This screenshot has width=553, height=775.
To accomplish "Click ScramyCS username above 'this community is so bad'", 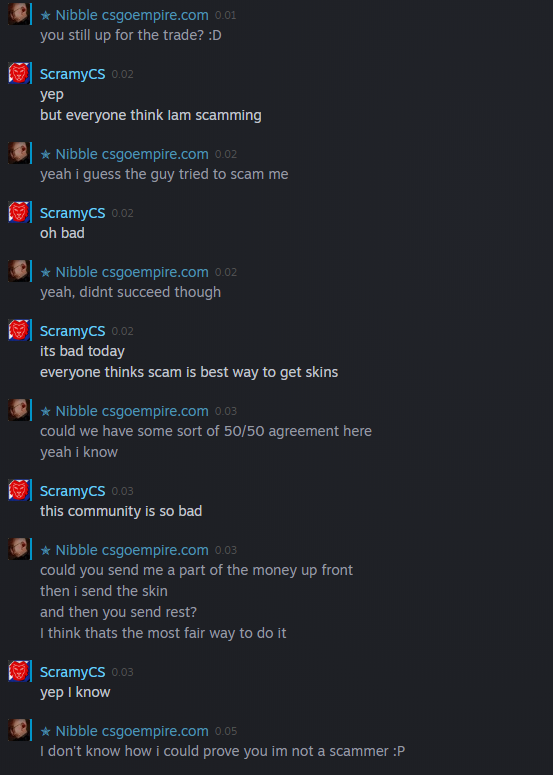I will click(x=73, y=491).
